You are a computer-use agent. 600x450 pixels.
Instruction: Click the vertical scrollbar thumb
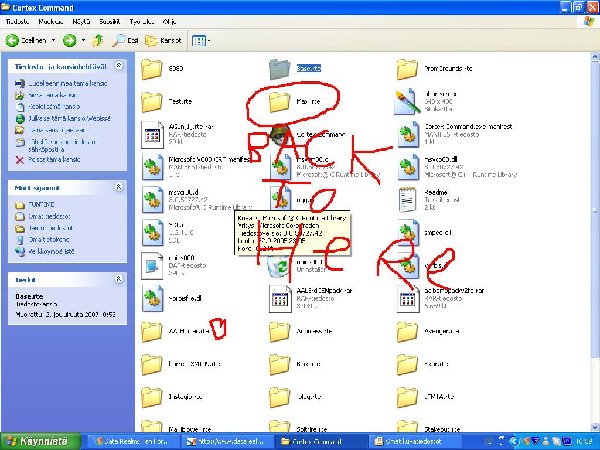pyautogui.click(x=595, y=210)
